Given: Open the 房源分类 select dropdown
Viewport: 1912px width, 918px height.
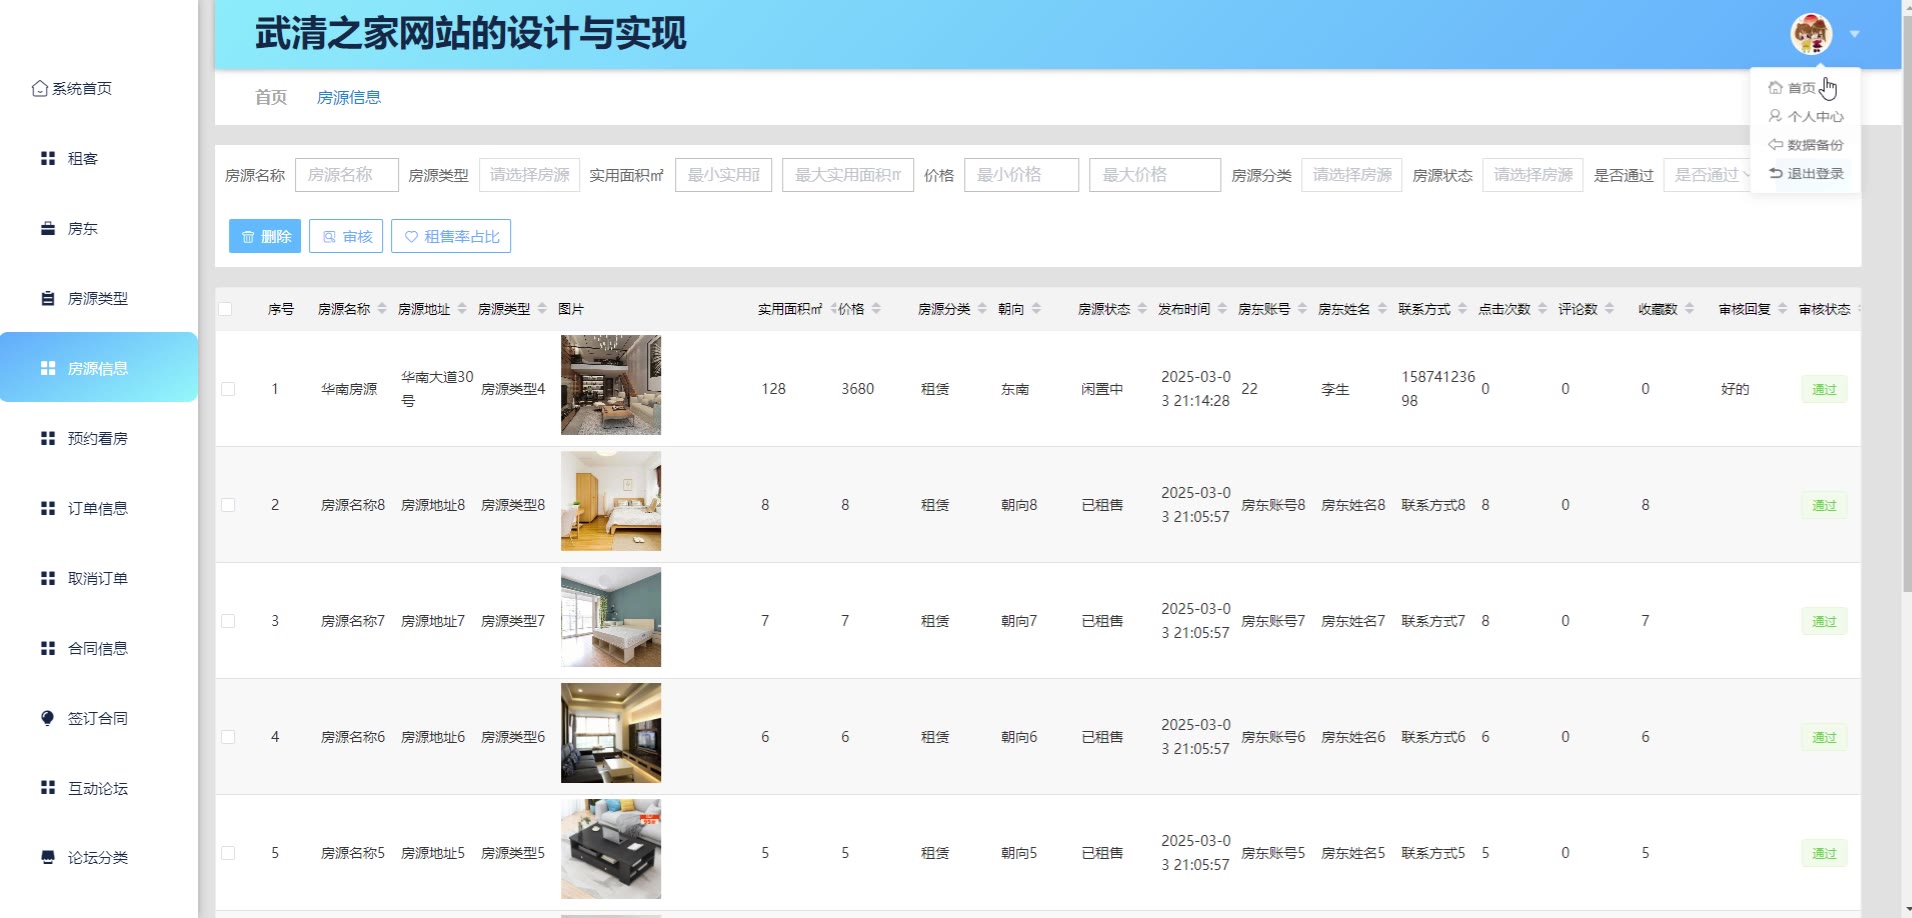Looking at the screenshot, I should (1351, 175).
